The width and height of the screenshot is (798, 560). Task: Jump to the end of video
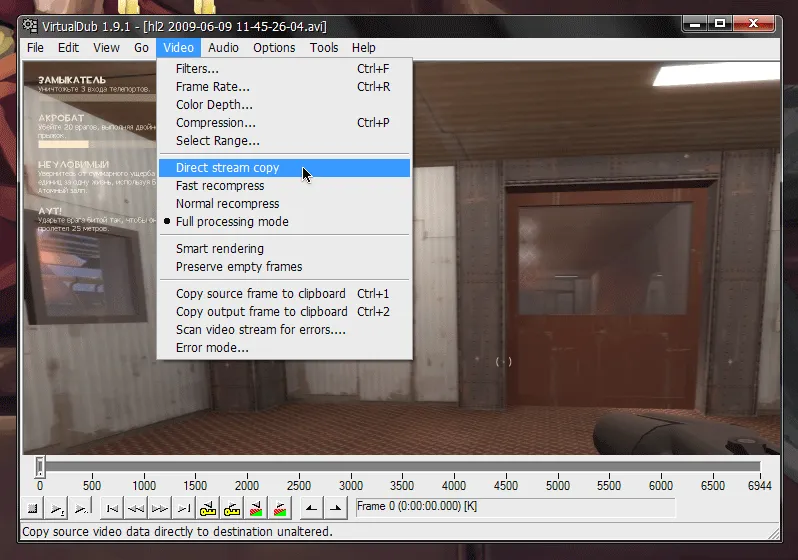[185, 508]
